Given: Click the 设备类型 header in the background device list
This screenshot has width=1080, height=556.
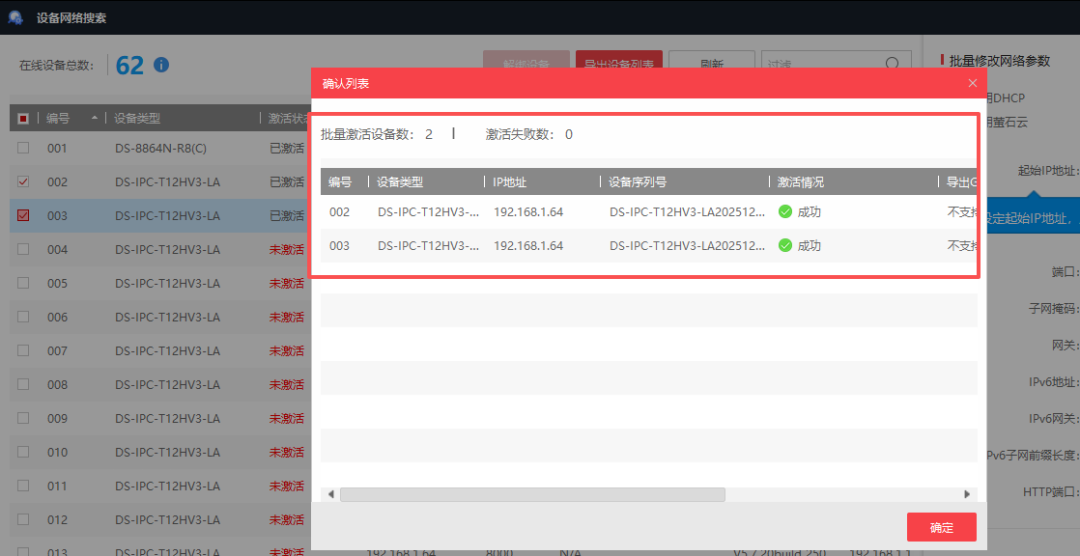Looking at the screenshot, I should (137, 118).
